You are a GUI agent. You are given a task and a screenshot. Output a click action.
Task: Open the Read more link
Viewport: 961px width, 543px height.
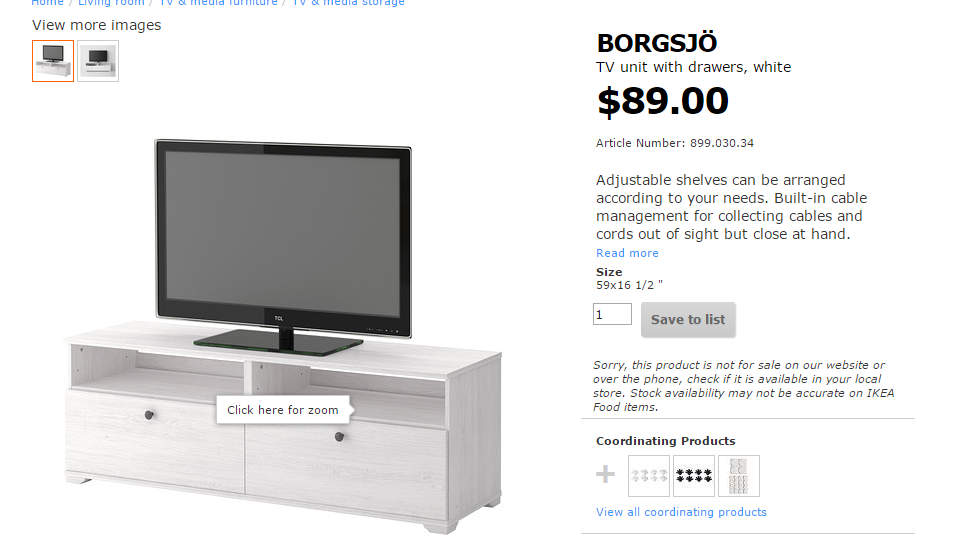627,253
